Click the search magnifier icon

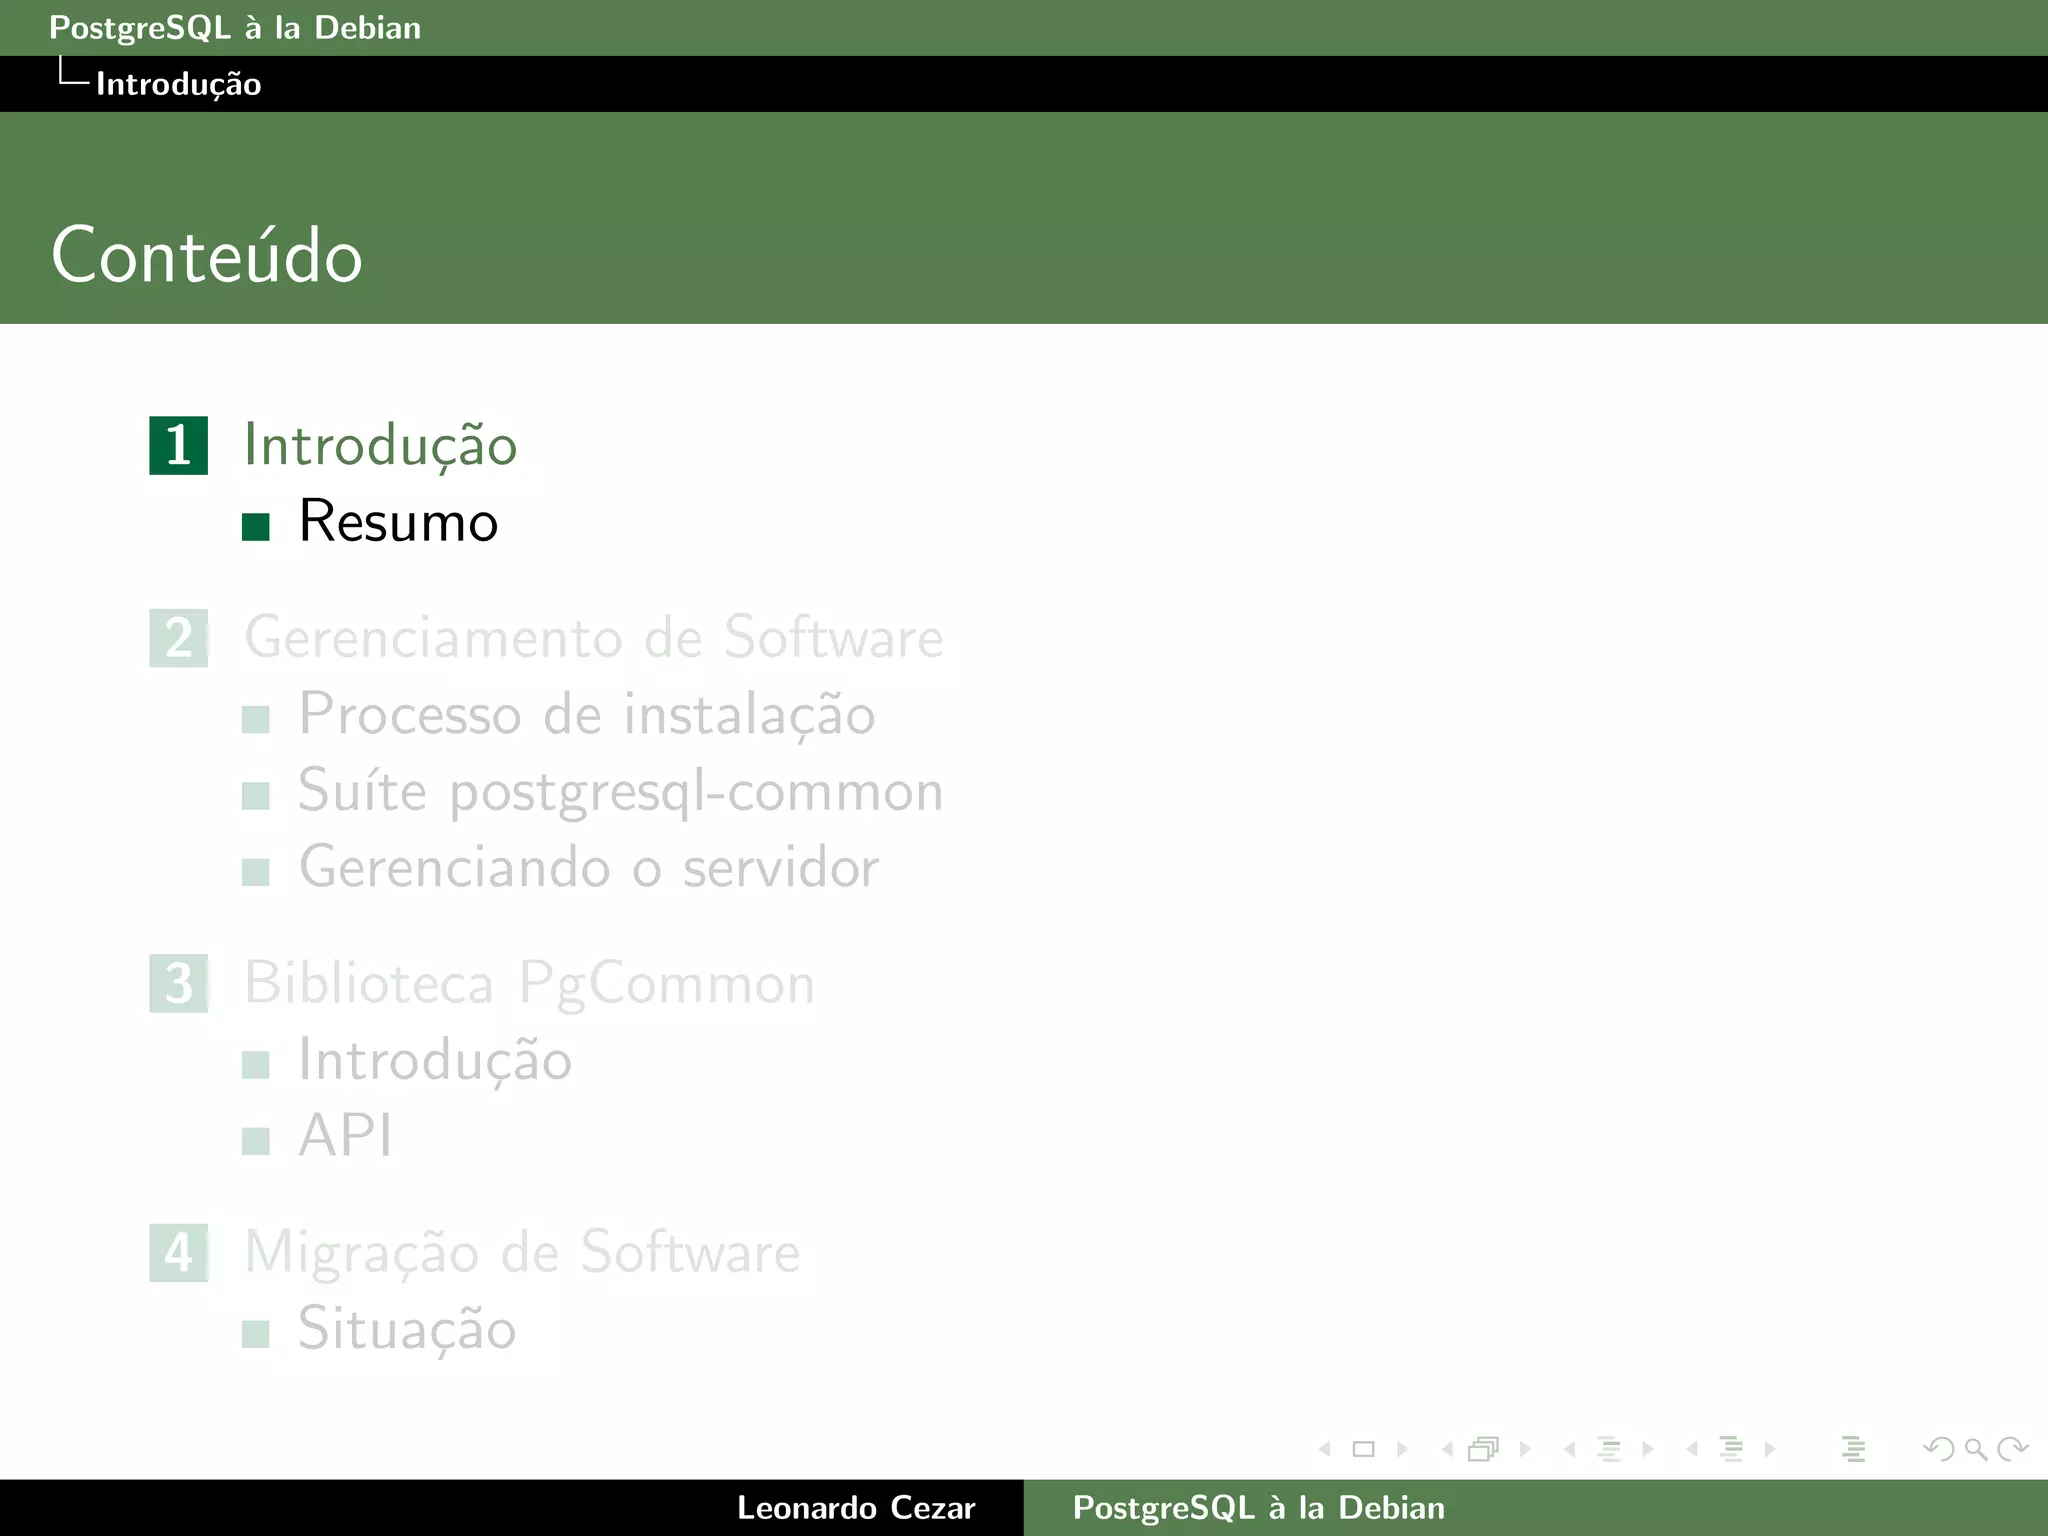click(x=1976, y=1449)
